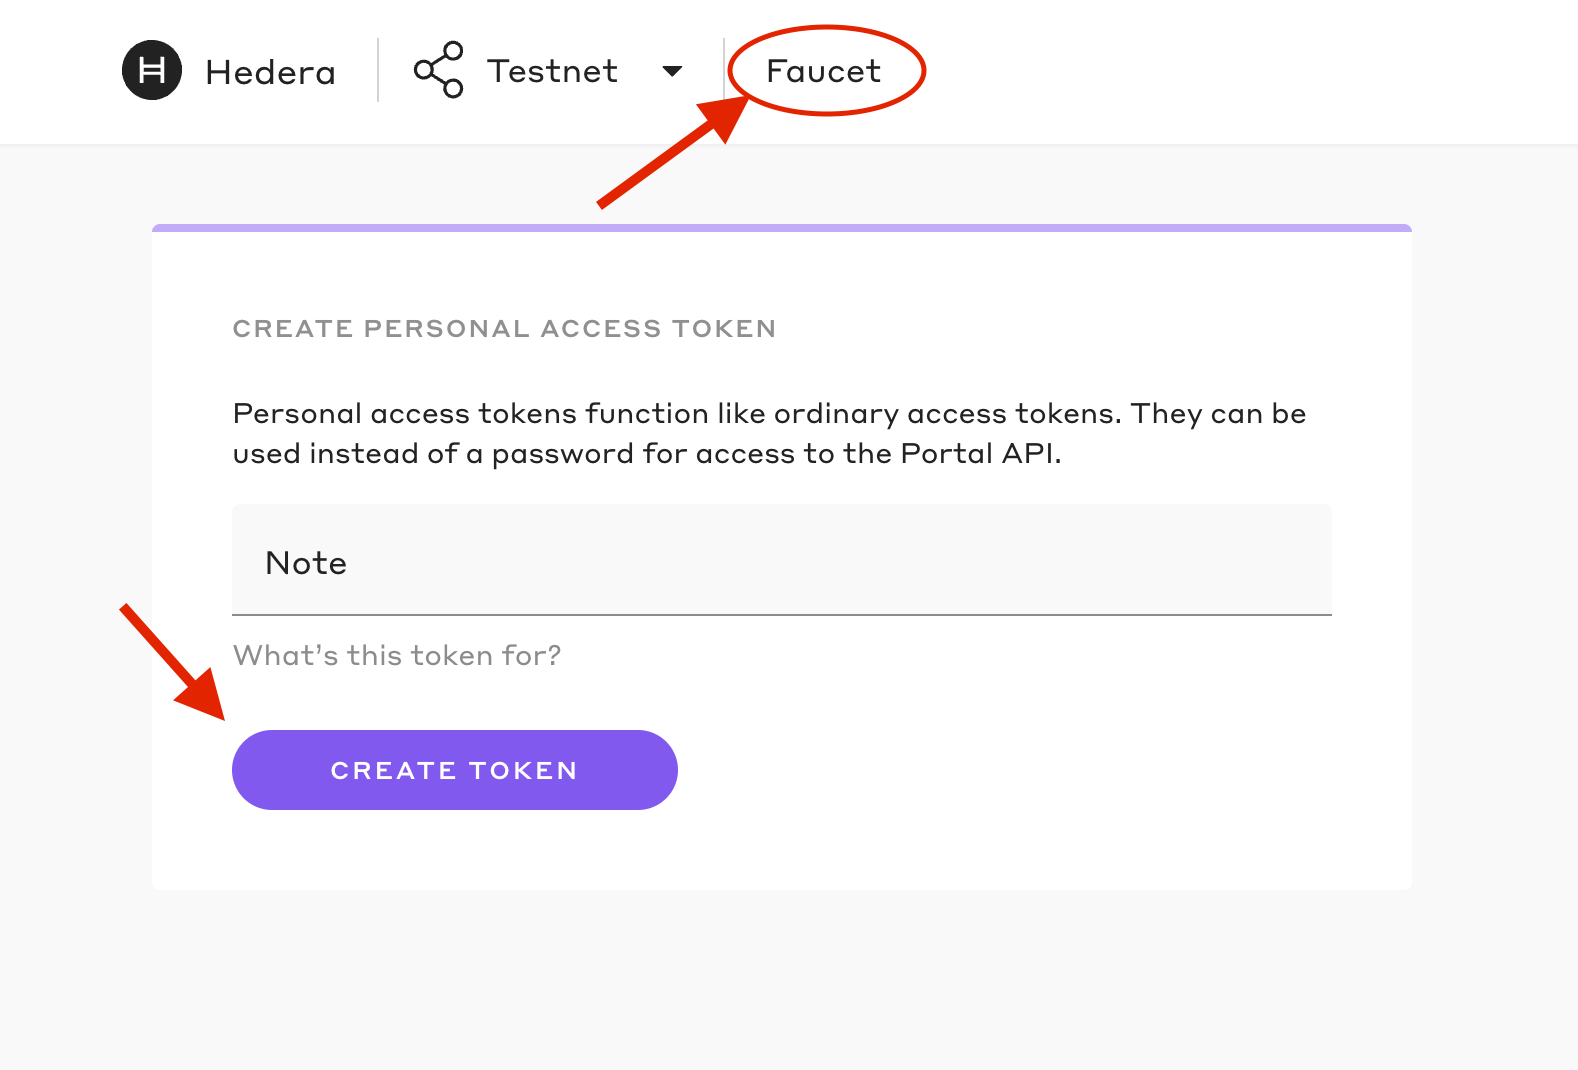Image resolution: width=1578 pixels, height=1070 pixels.
Task: Click the red arrow pointing at Faucet
Action: point(674,150)
